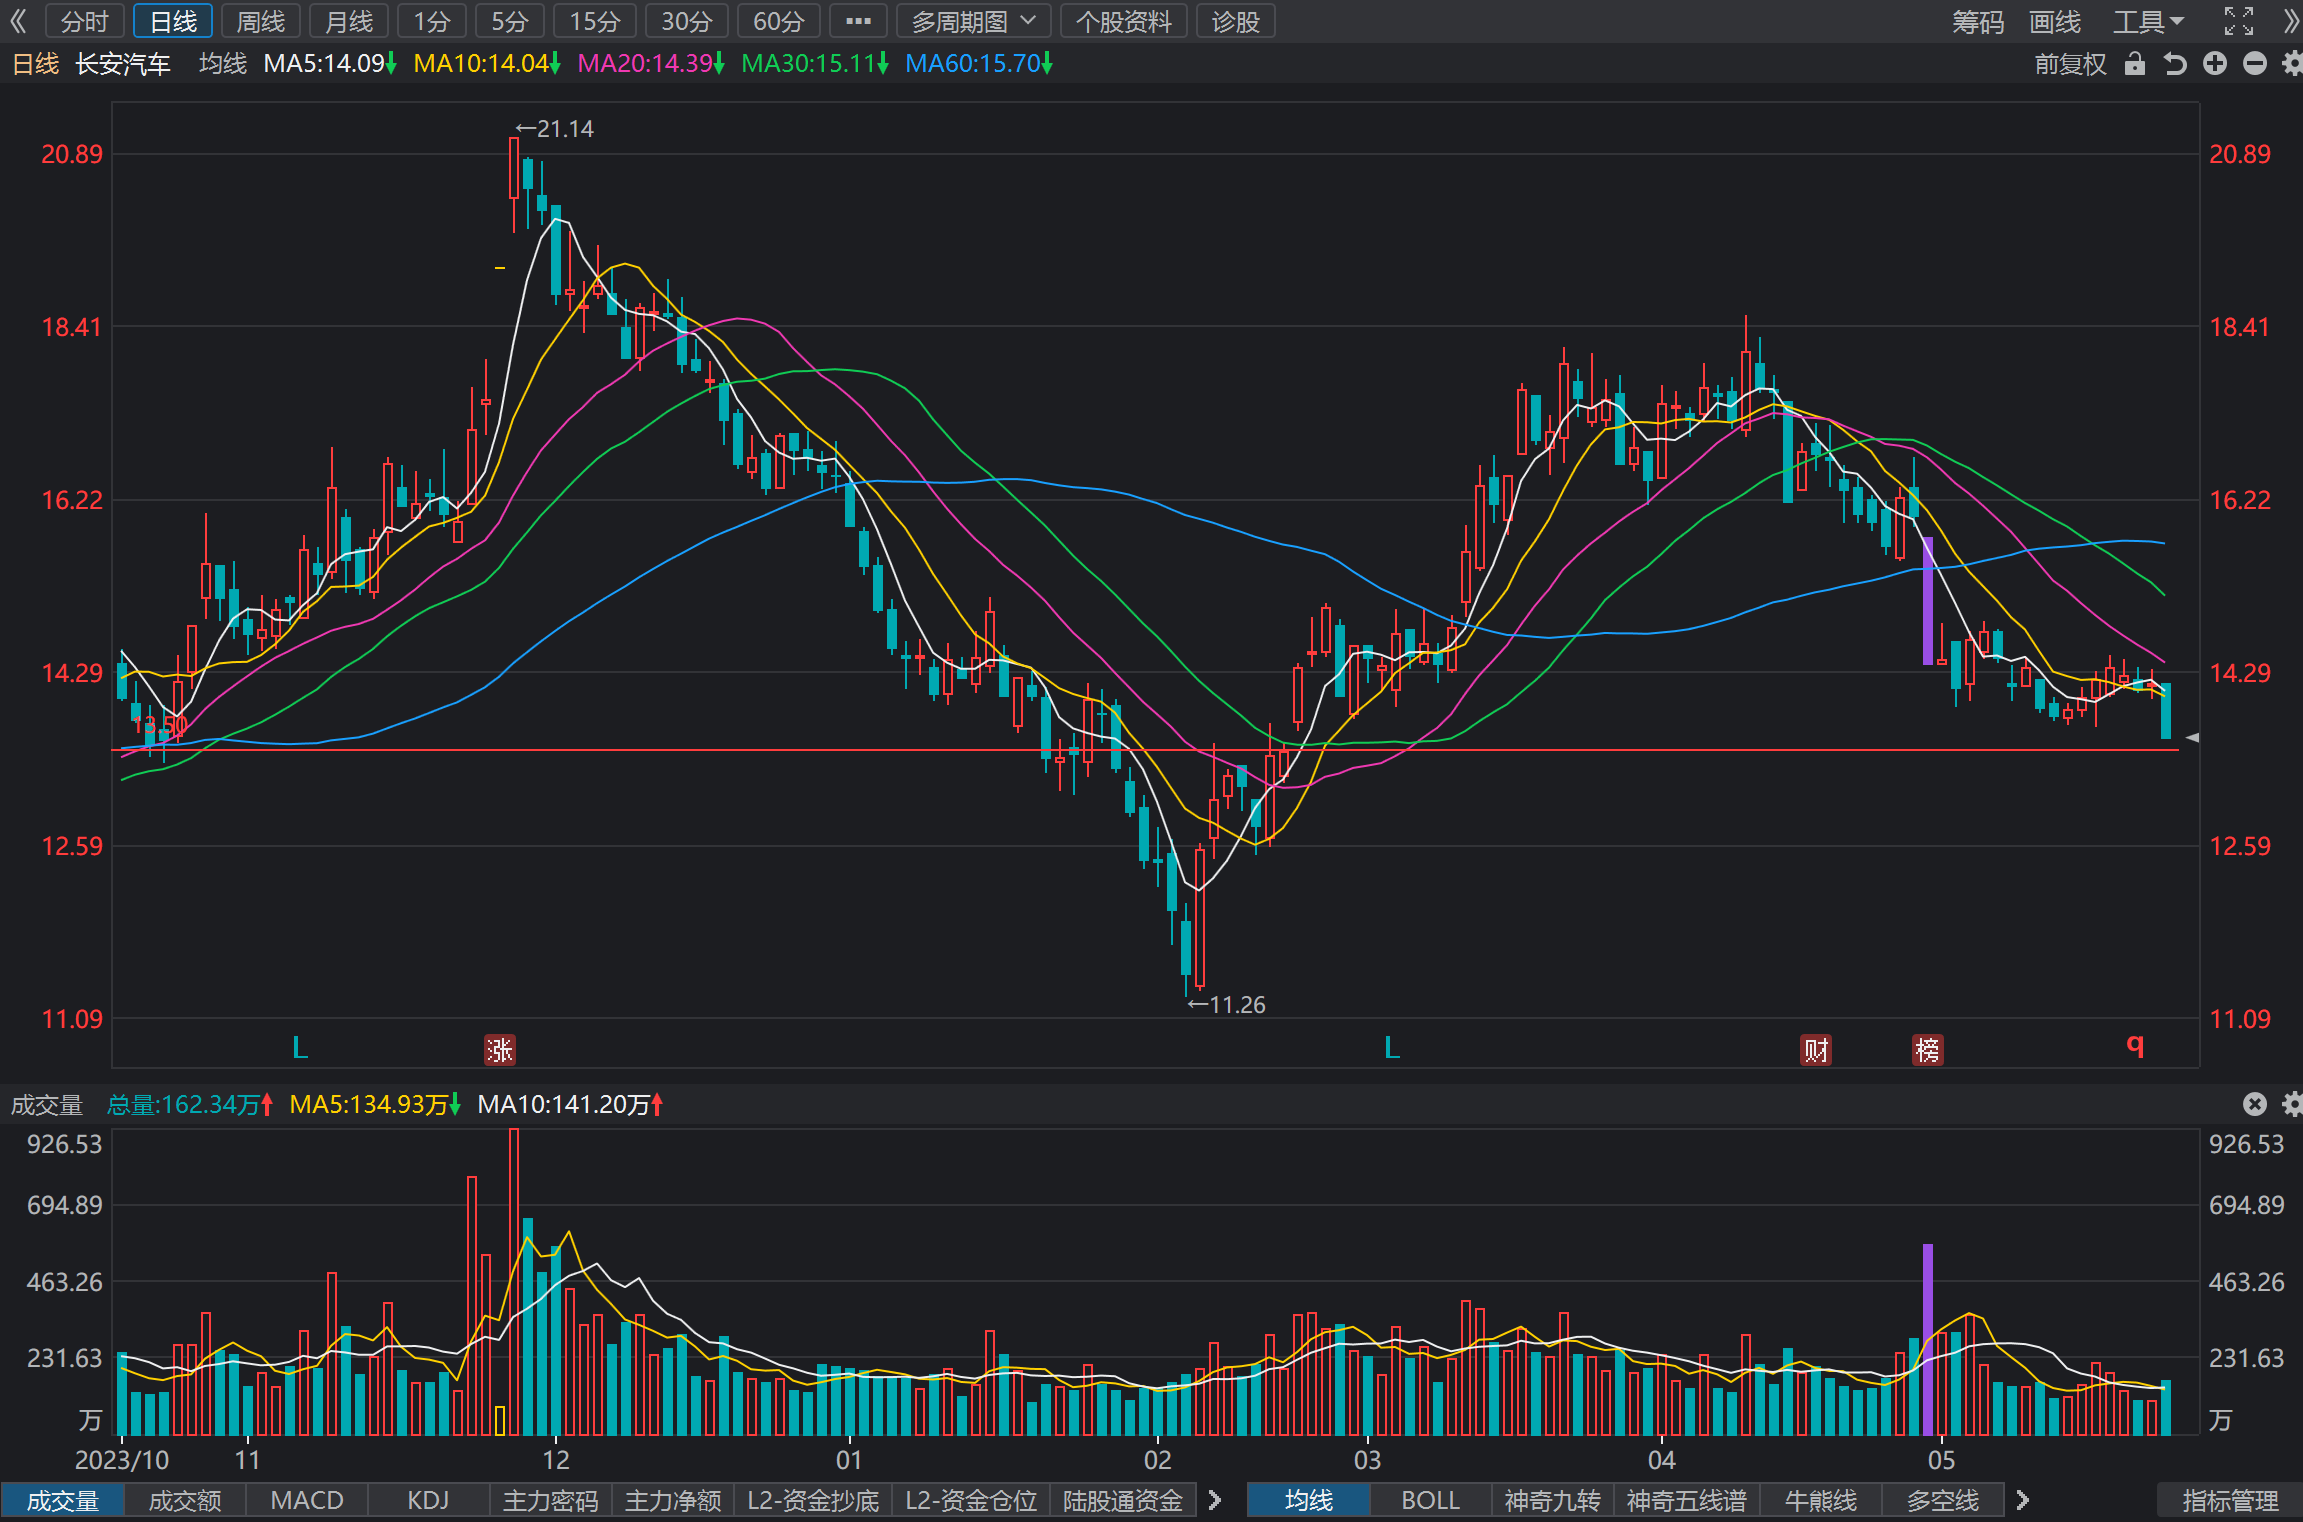Open the 筹码 chip distribution
The width and height of the screenshot is (2303, 1522).
click(1978, 21)
